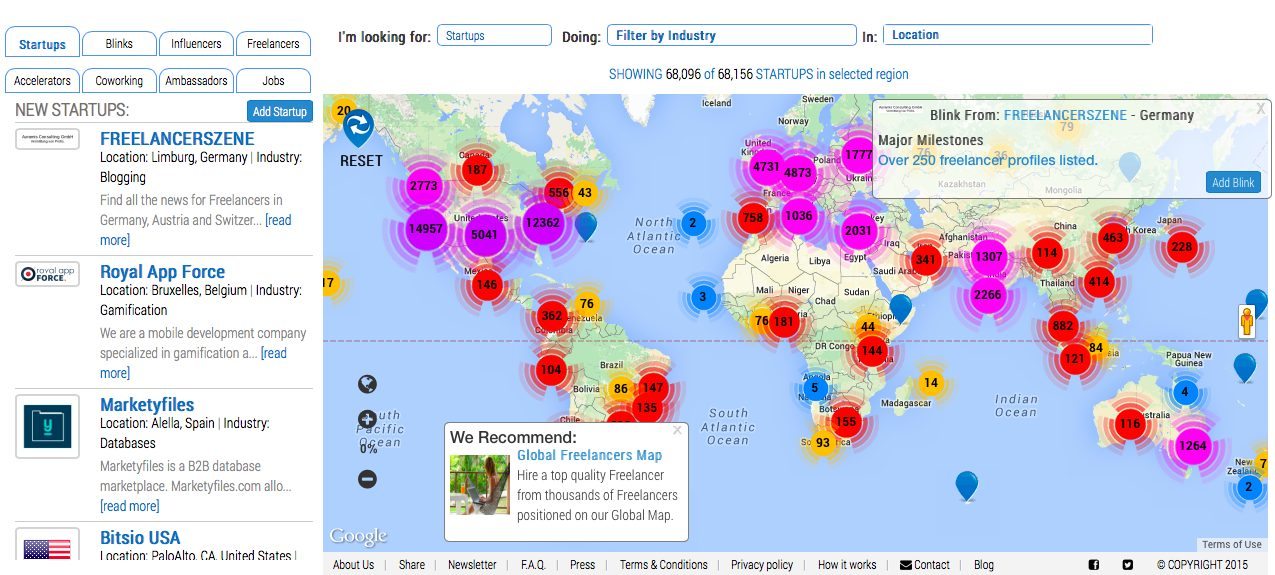This screenshot has height=575, width=1275.
Task: Open the 'I'm looking for' Startups dropdown
Action: point(494,36)
